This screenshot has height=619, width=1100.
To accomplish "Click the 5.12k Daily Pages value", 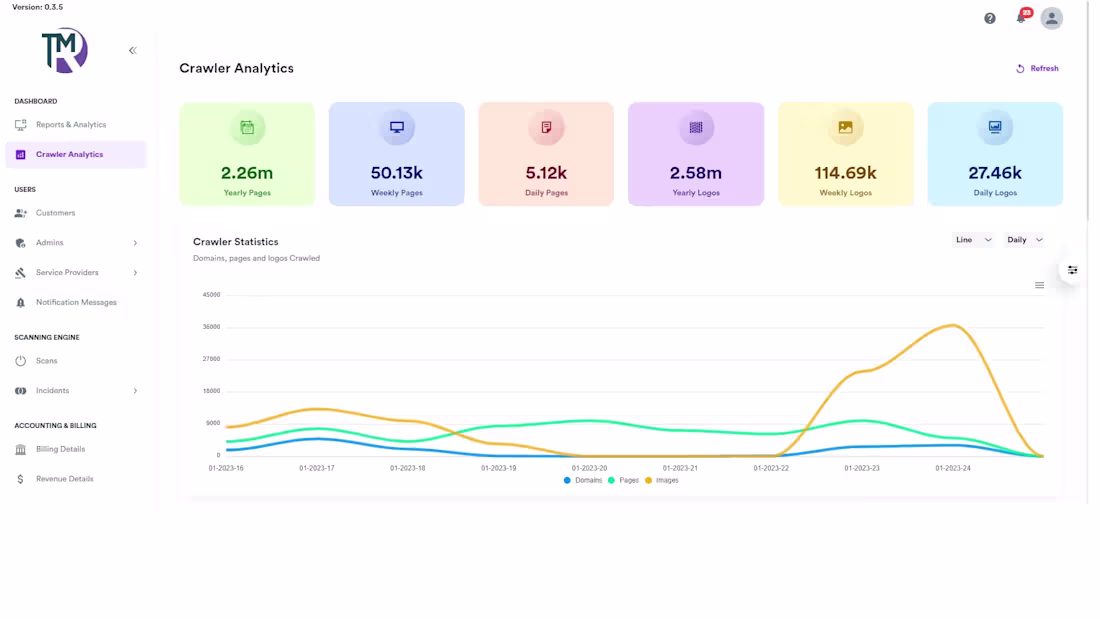I will point(546,173).
